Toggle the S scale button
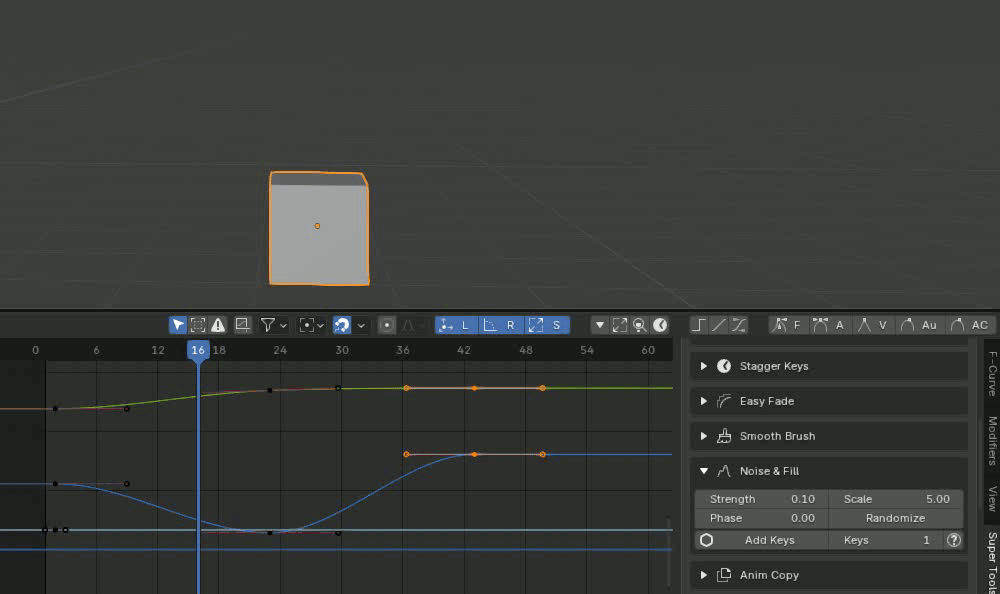The image size is (1000, 594). tap(547, 325)
